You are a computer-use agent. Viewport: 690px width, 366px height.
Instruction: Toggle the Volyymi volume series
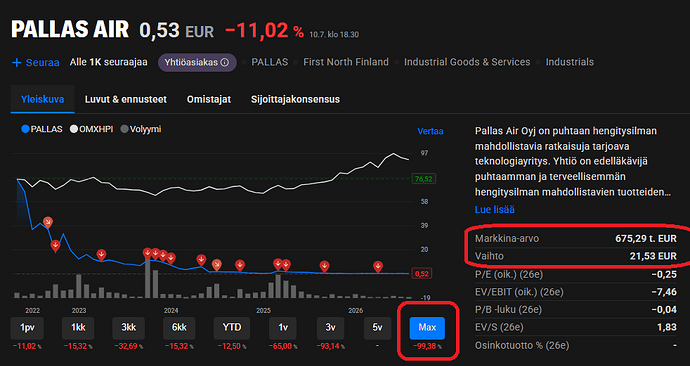(x=141, y=129)
